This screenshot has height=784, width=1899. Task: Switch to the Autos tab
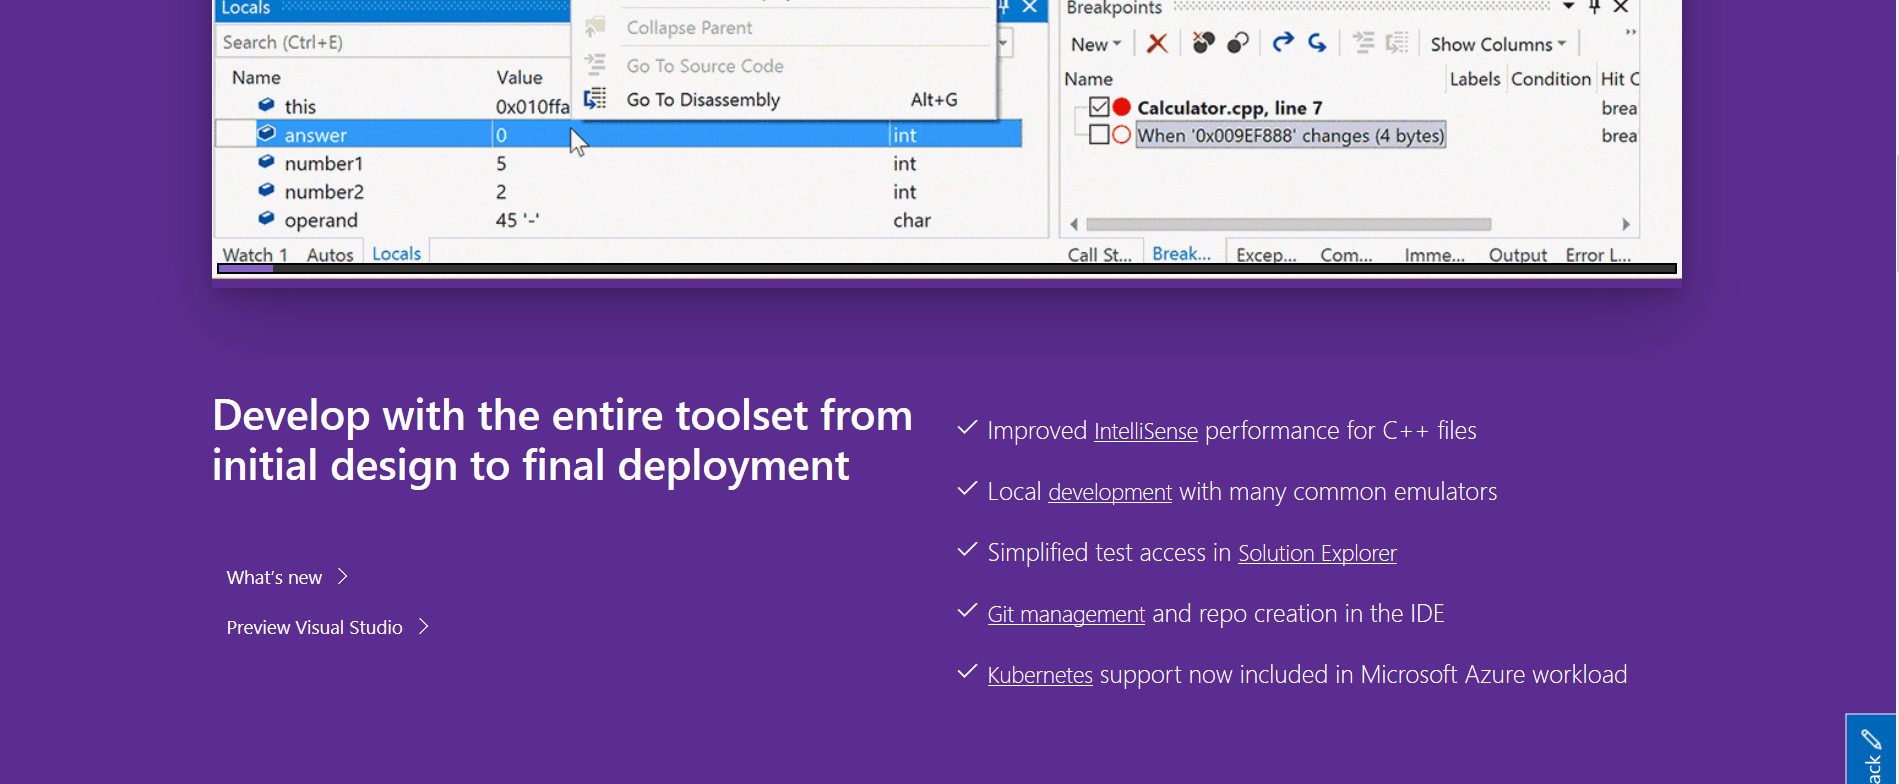(330, 255)
